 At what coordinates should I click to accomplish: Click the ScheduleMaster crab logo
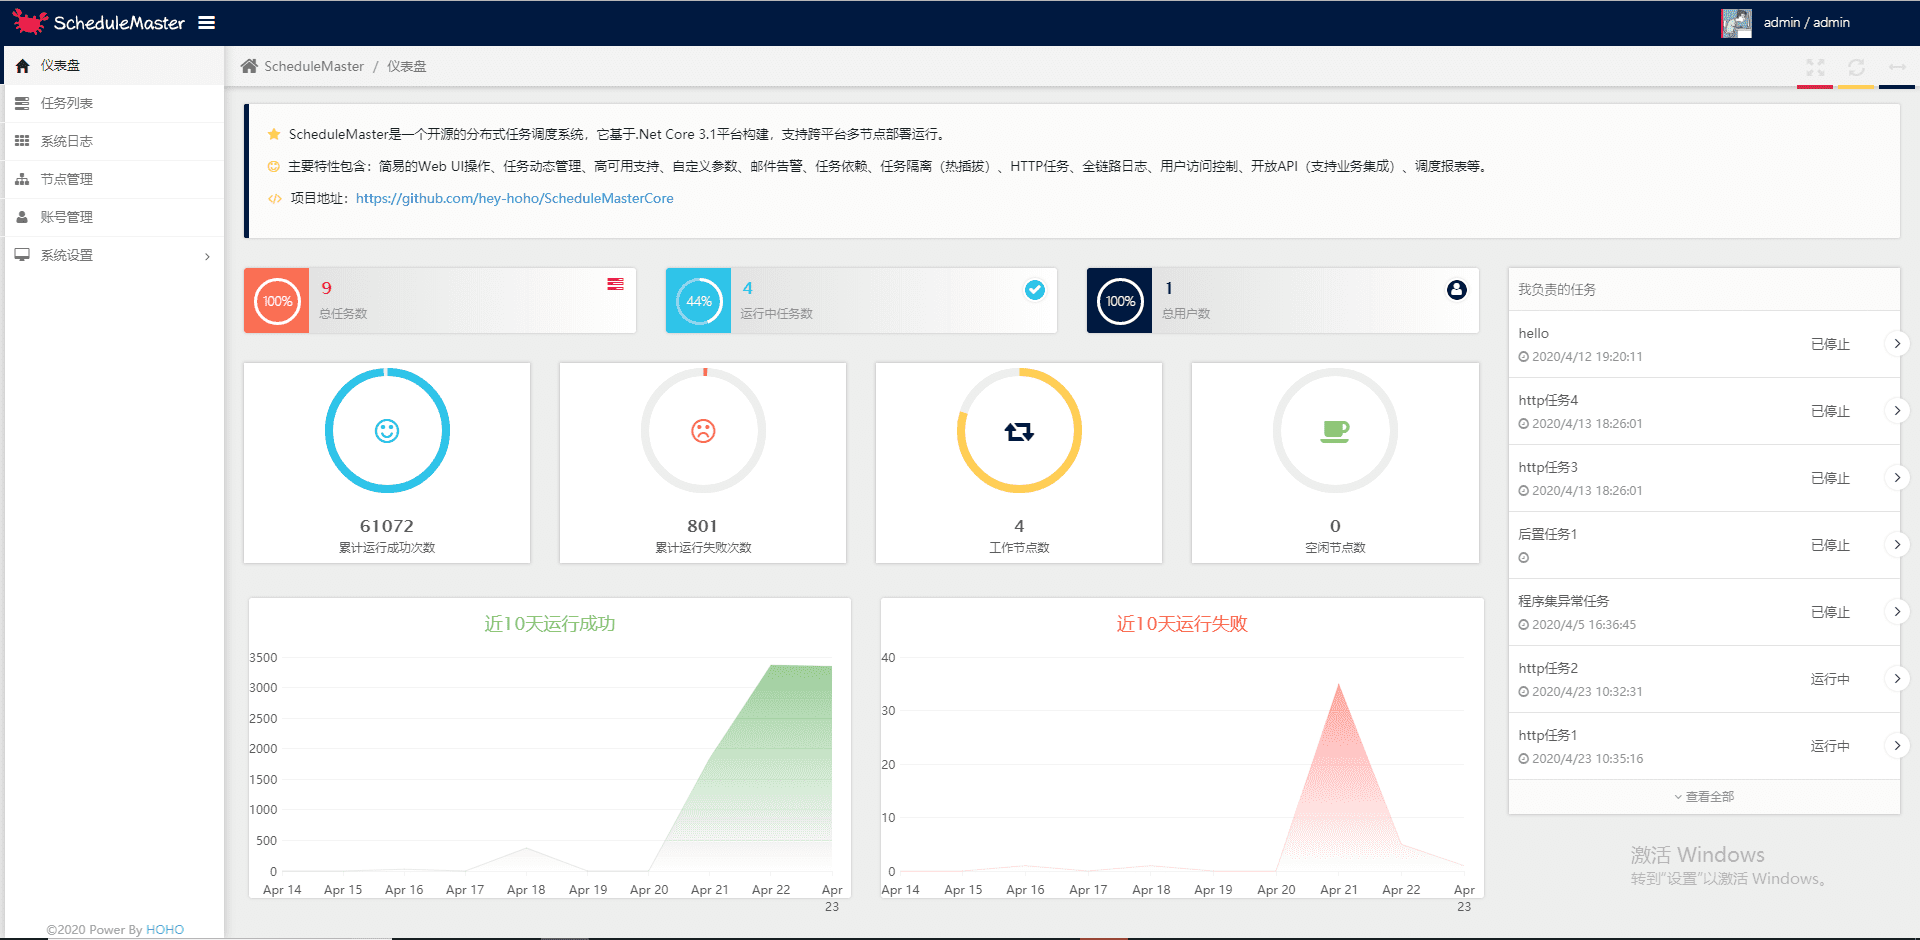29,22
